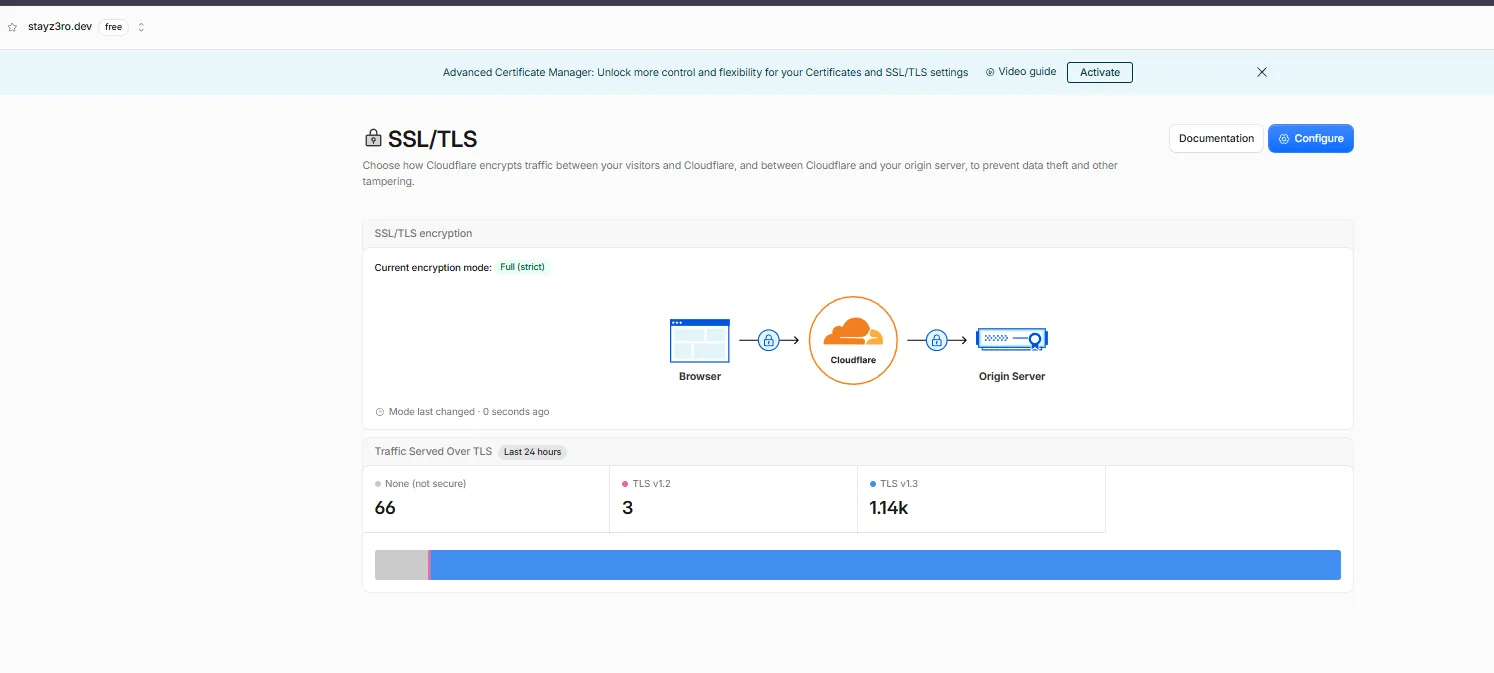Open the domain switcher chevron
This screenshot has width=1494, height=673.
pos(141,27)
